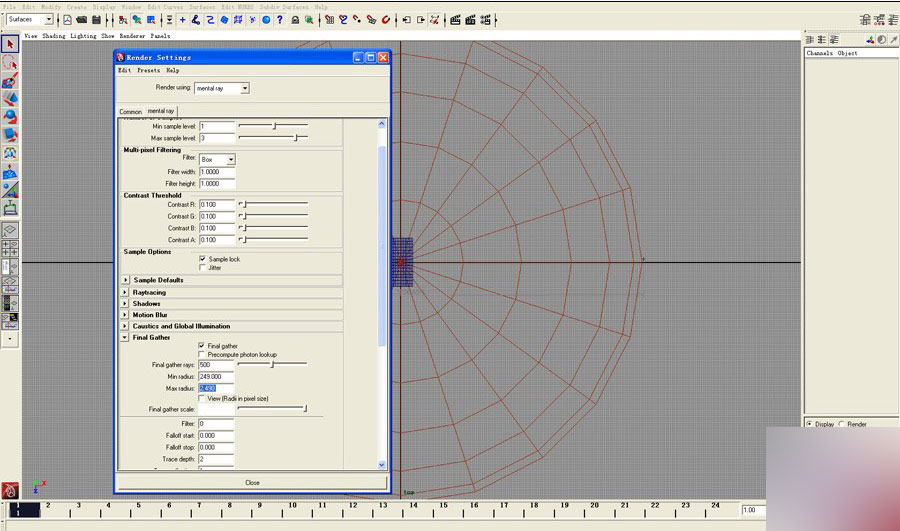Open Presets menu in Render Settings
Viewport: 900px width, 531px height.
pos(148,71)
